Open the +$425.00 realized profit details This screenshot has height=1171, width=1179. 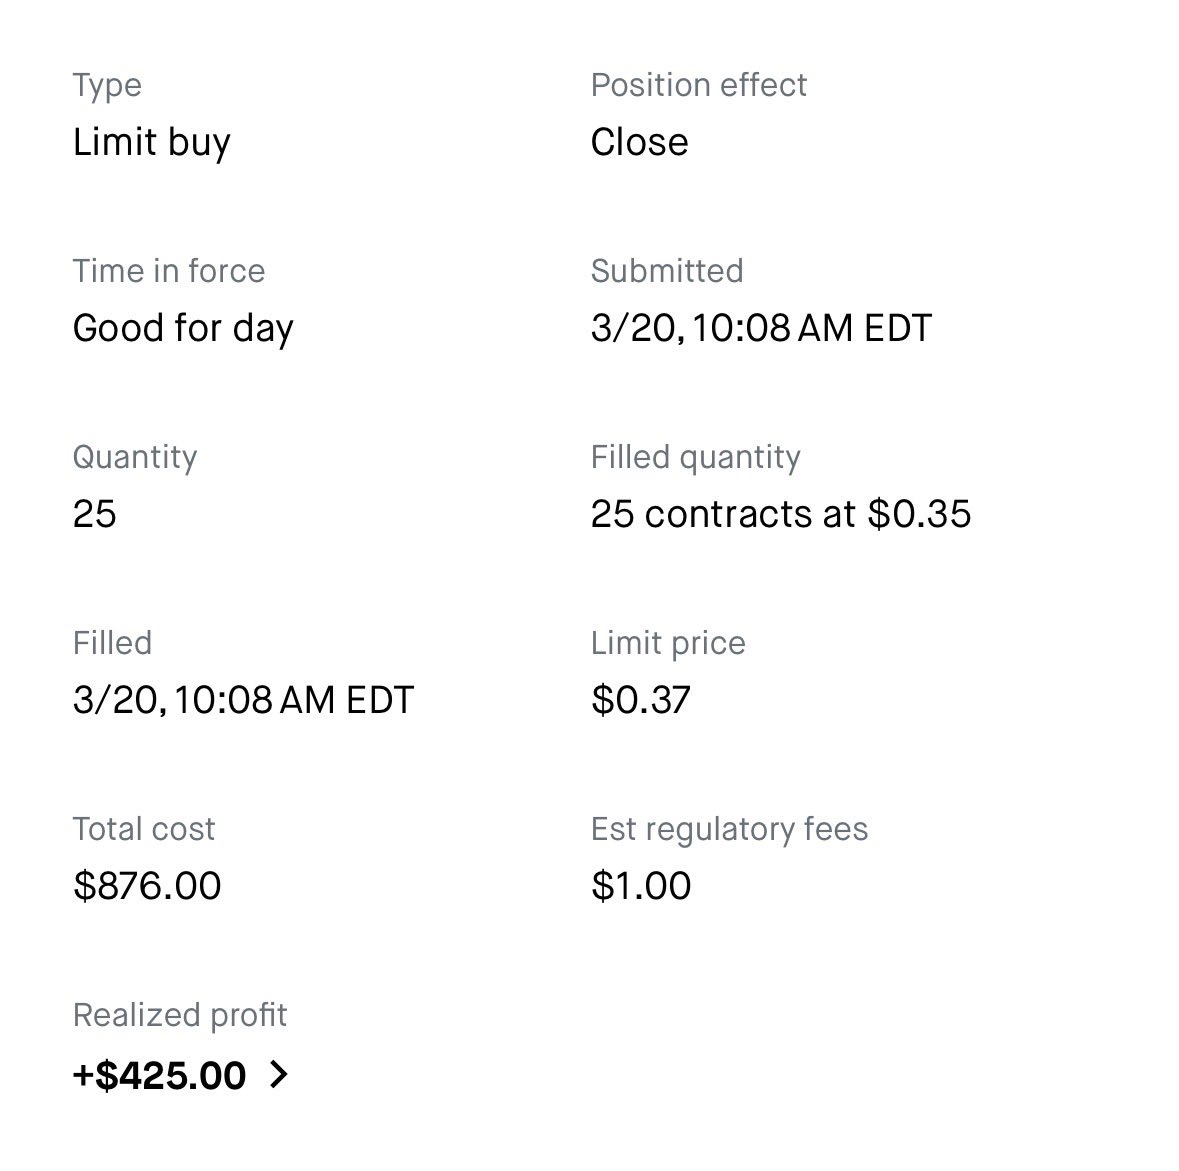(x=160, y=1075)
